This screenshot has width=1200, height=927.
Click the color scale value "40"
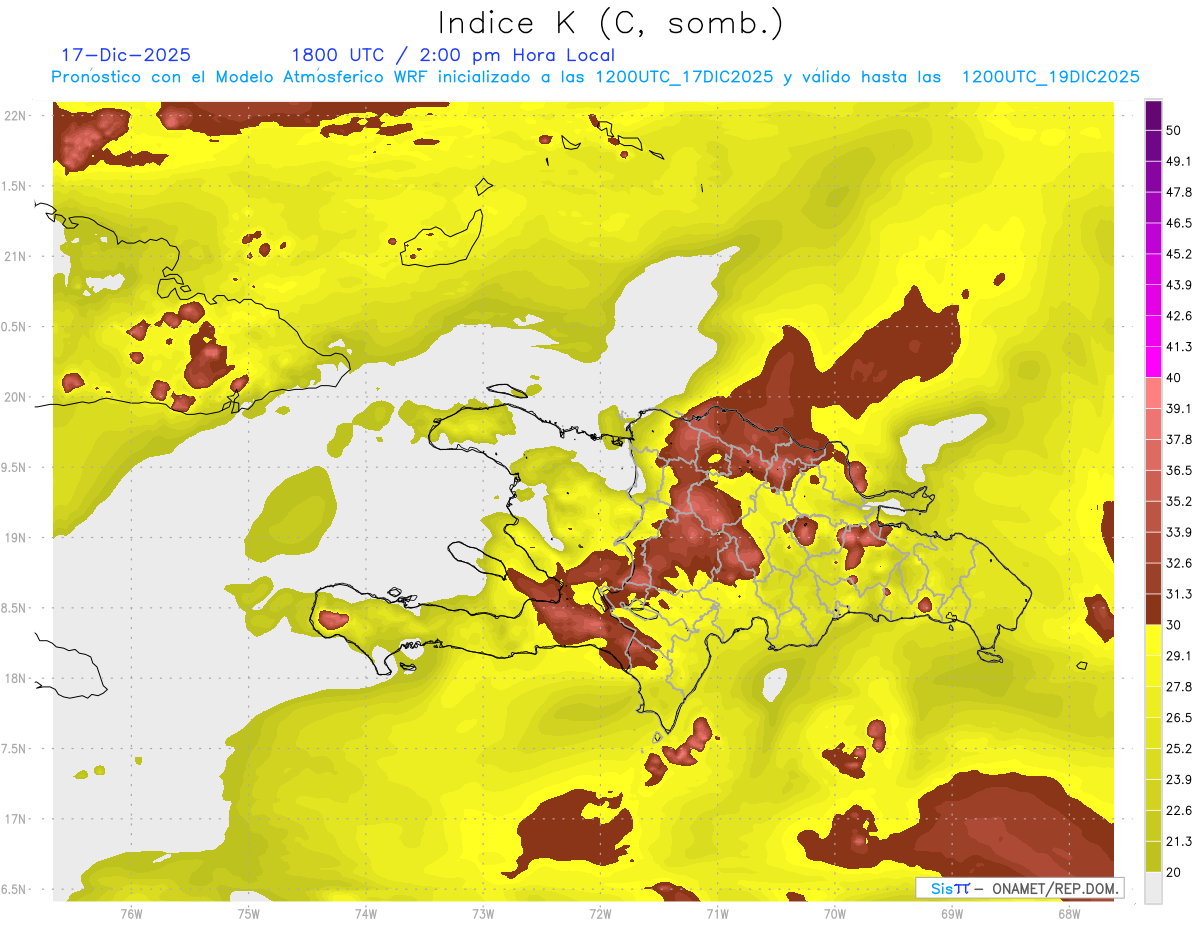point(1174,378)
